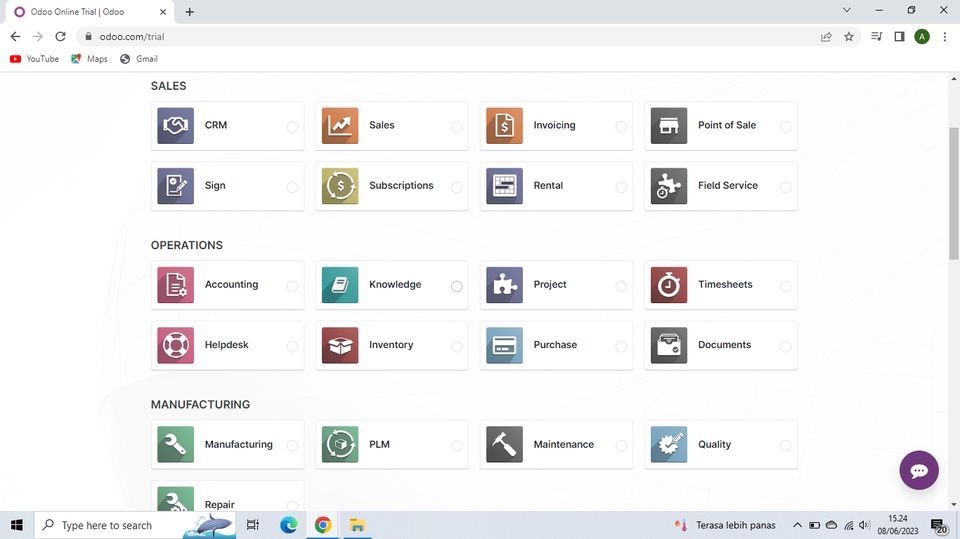Open the live chat bubble
The height and width of the screenshot is (539, 960).
918,470
